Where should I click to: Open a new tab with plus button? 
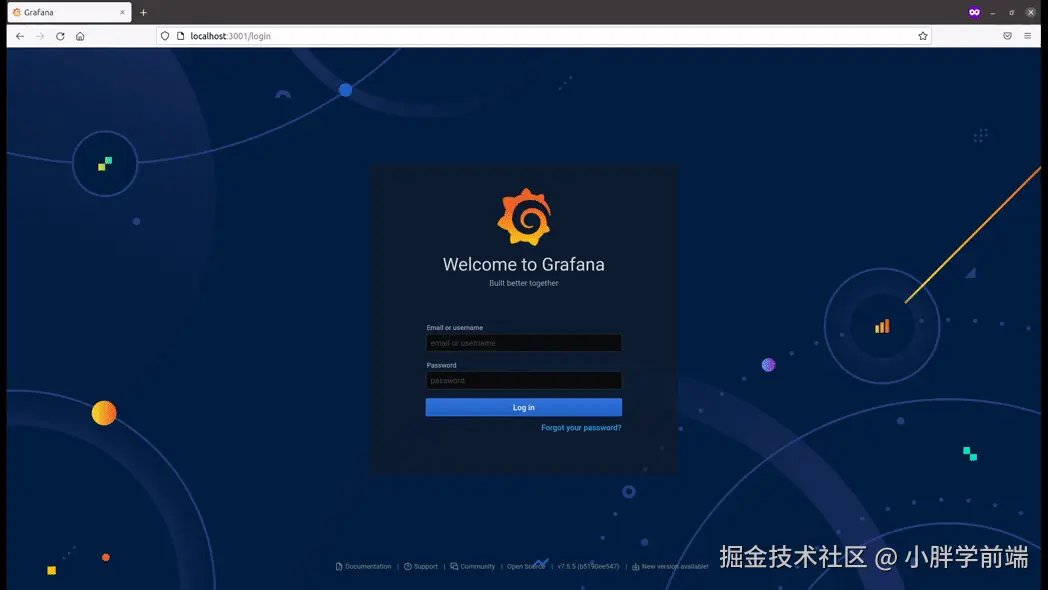[143, 12]
